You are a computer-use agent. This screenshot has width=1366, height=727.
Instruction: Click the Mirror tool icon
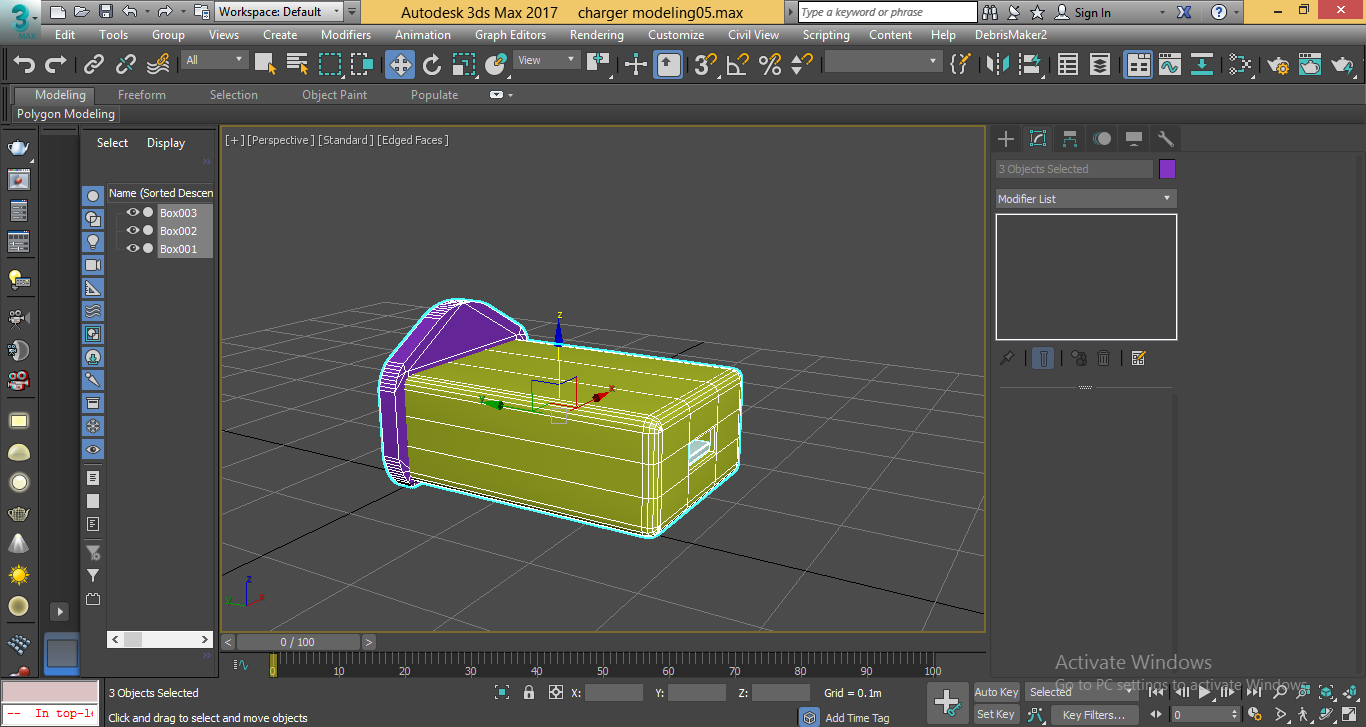[998, 65]
